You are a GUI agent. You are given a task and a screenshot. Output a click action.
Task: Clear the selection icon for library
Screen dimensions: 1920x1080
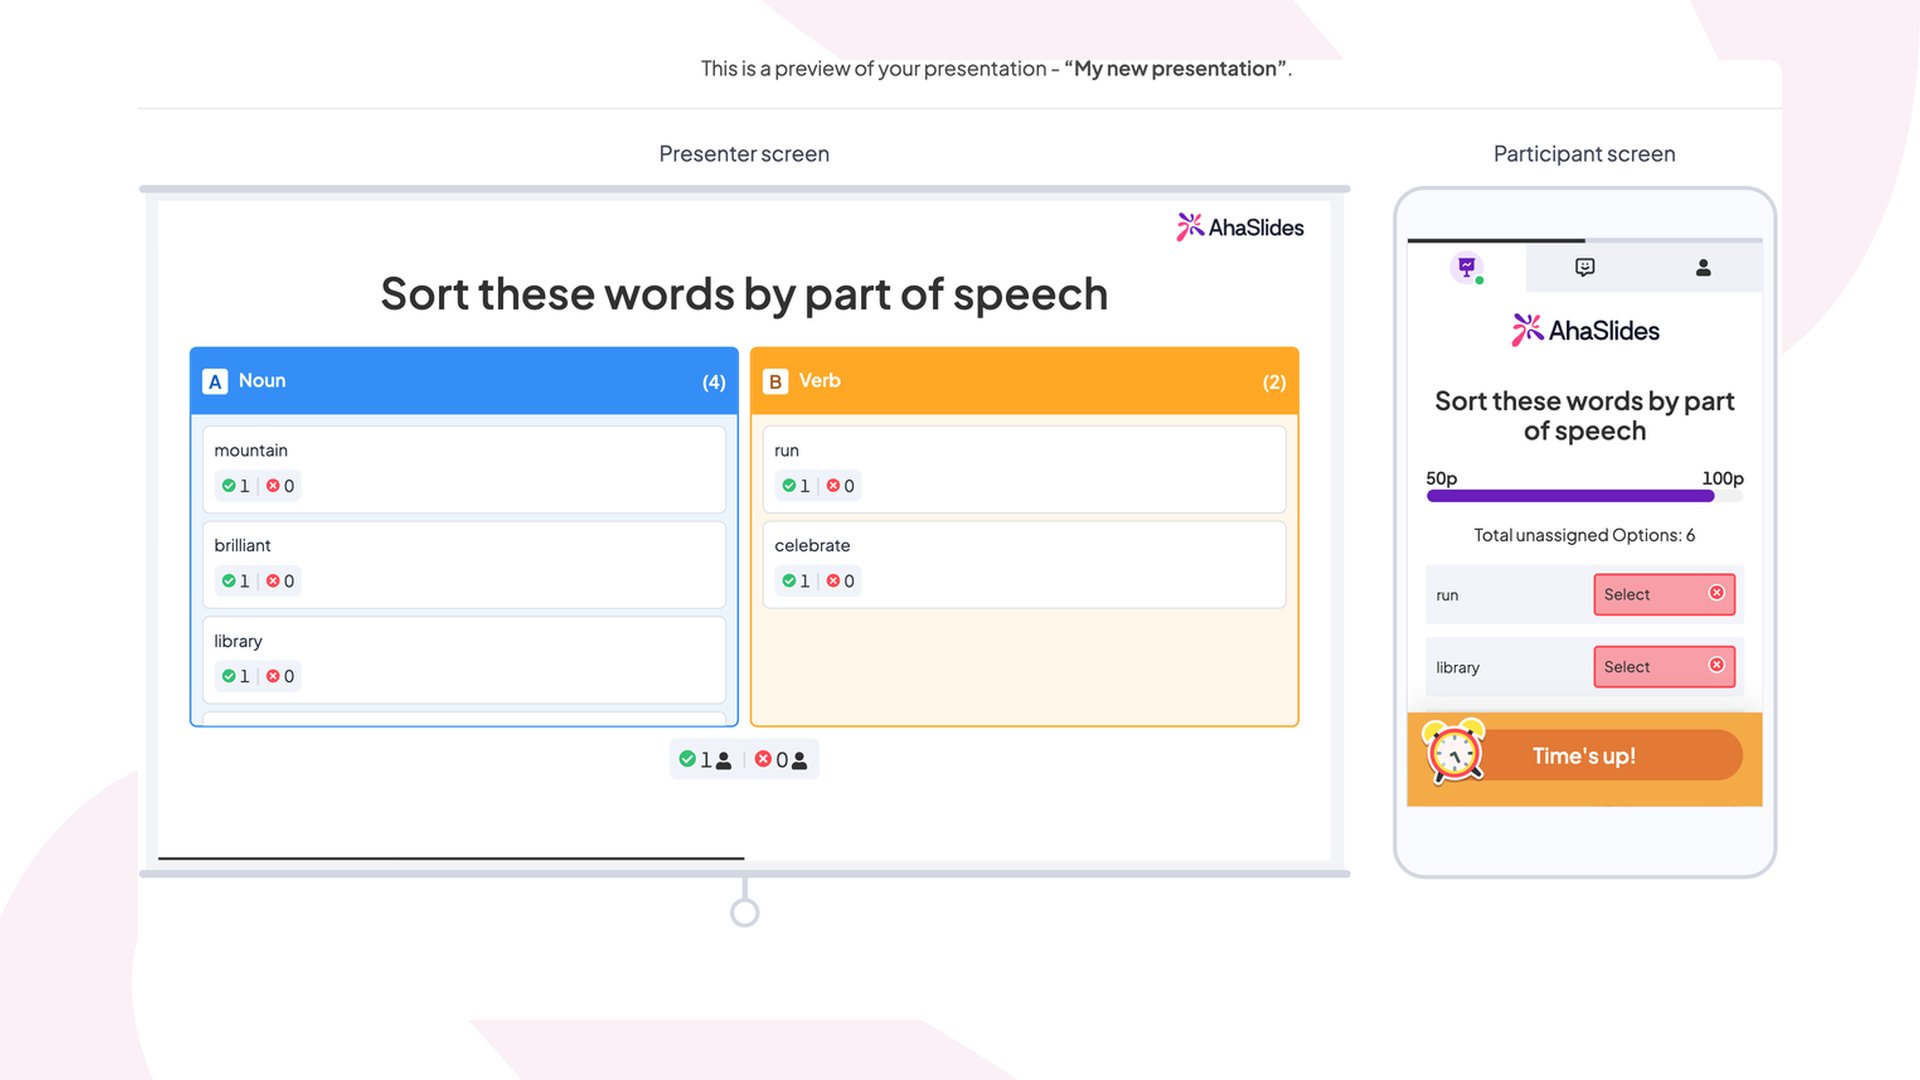(x=1716, y=665)
